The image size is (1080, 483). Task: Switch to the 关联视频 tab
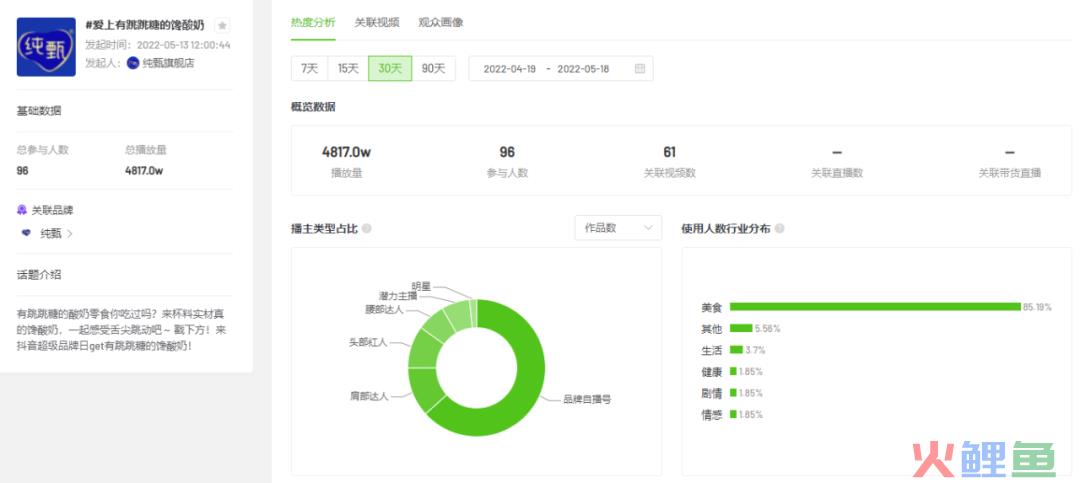coord(377,22)
